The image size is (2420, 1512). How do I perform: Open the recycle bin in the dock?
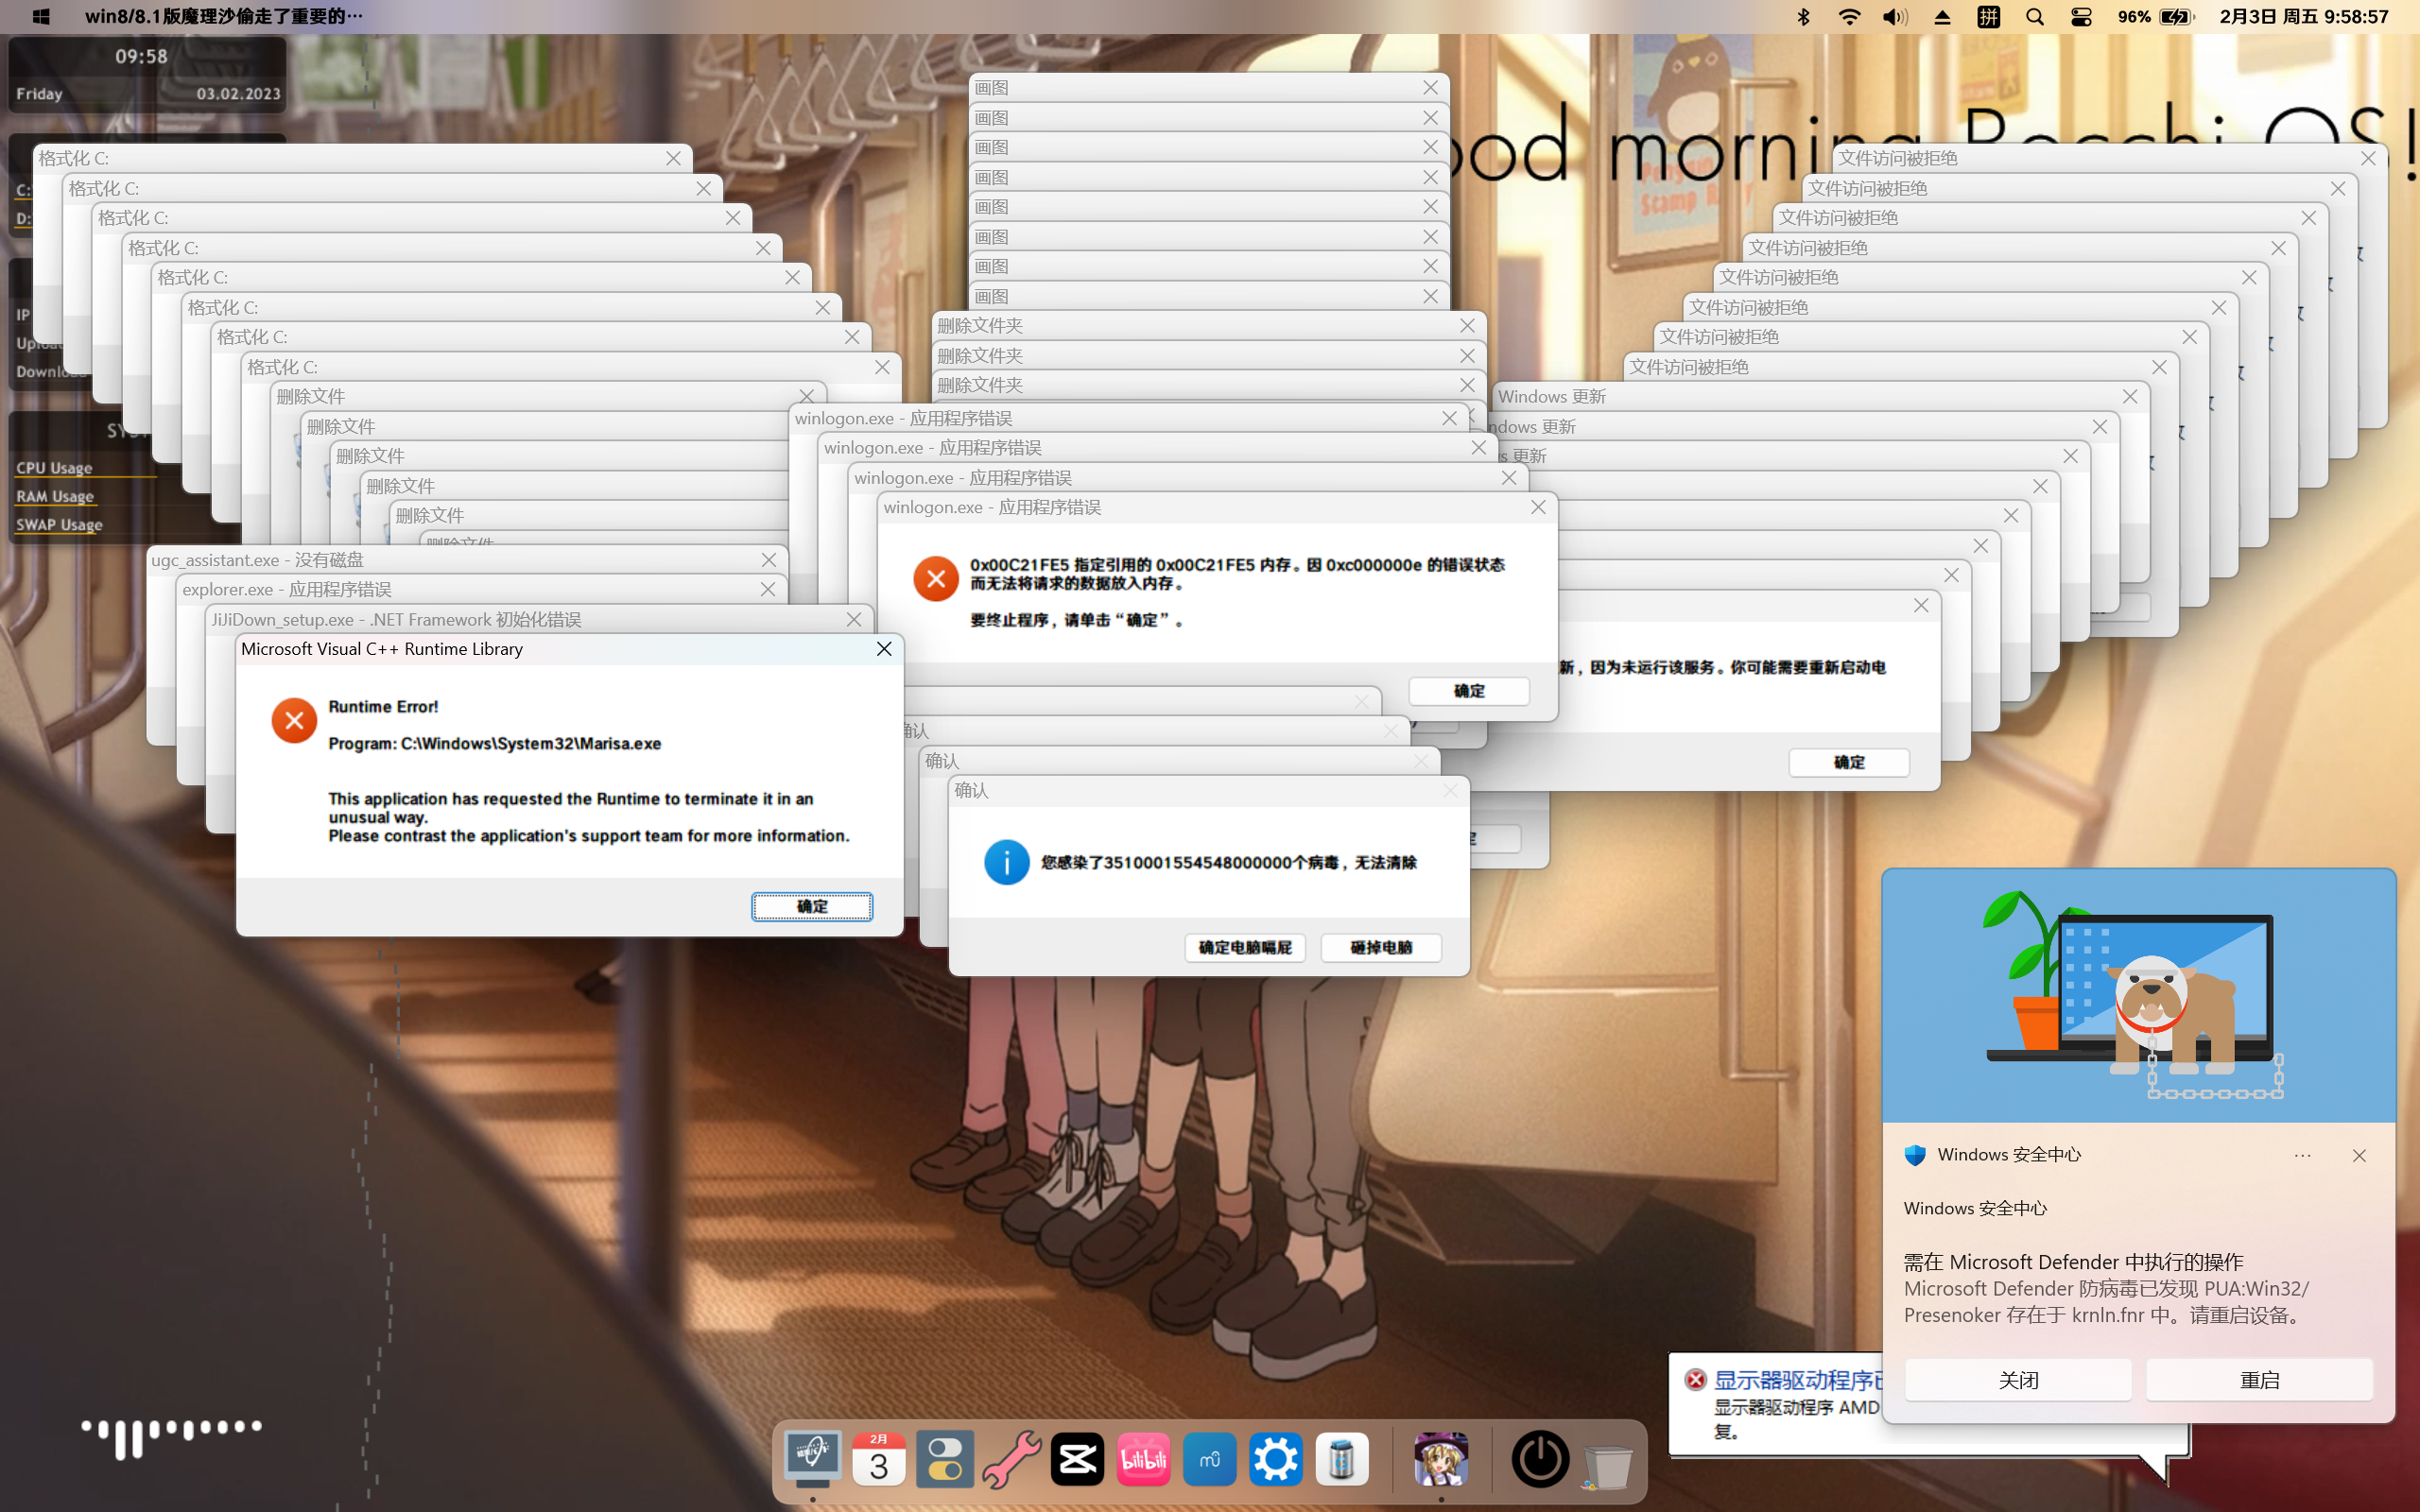pos(1607,1465)
